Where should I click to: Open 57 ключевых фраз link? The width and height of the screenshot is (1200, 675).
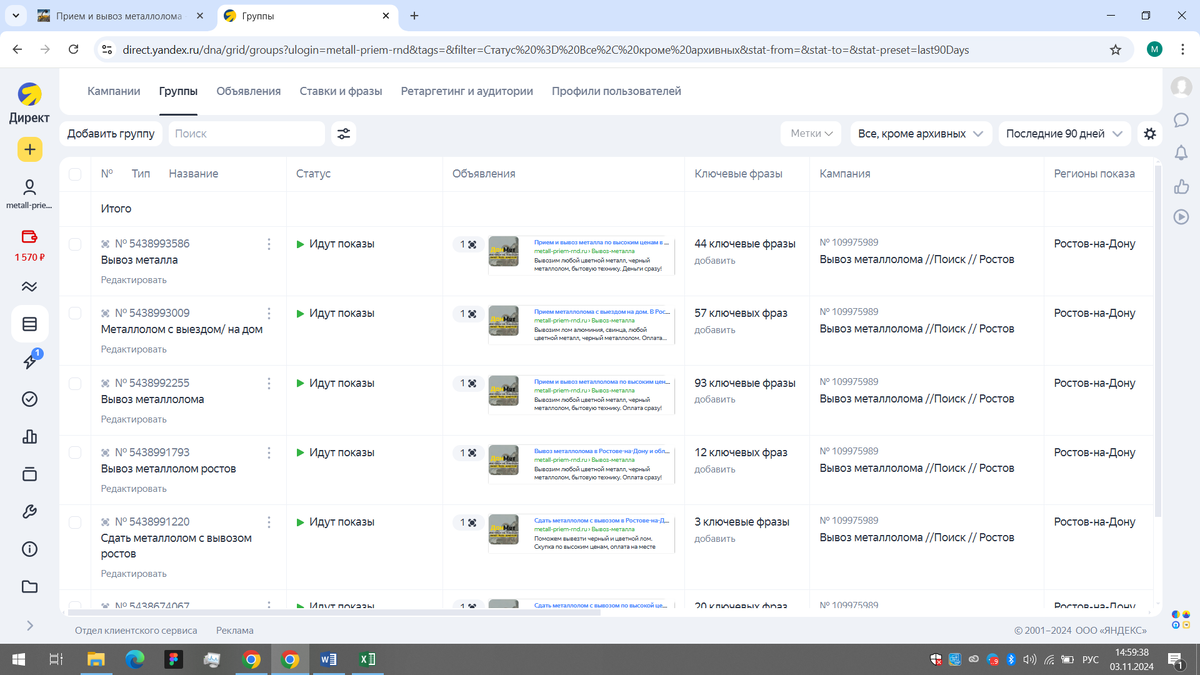point(741,313)
